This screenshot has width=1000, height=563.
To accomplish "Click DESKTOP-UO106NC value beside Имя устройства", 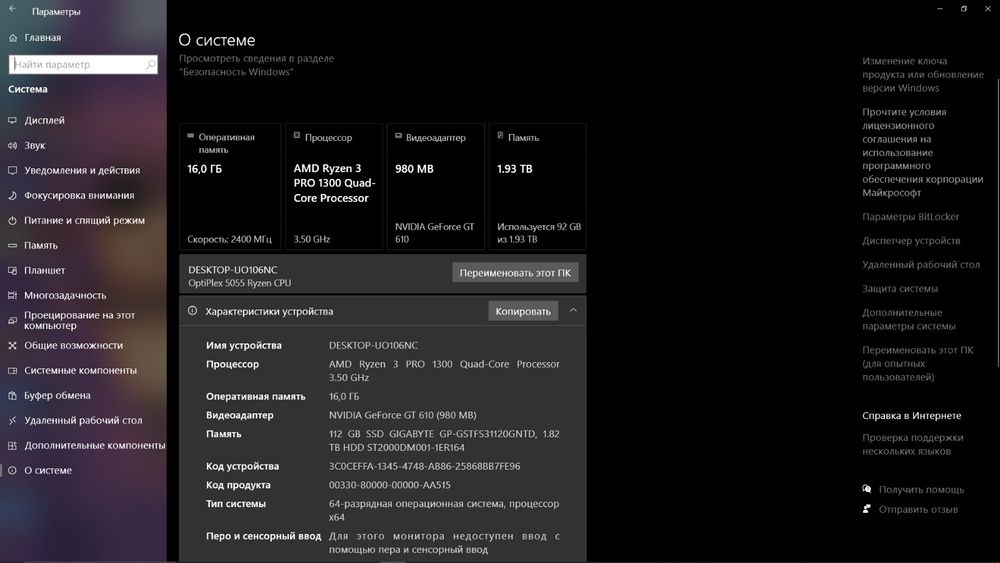I will [373, 346].
